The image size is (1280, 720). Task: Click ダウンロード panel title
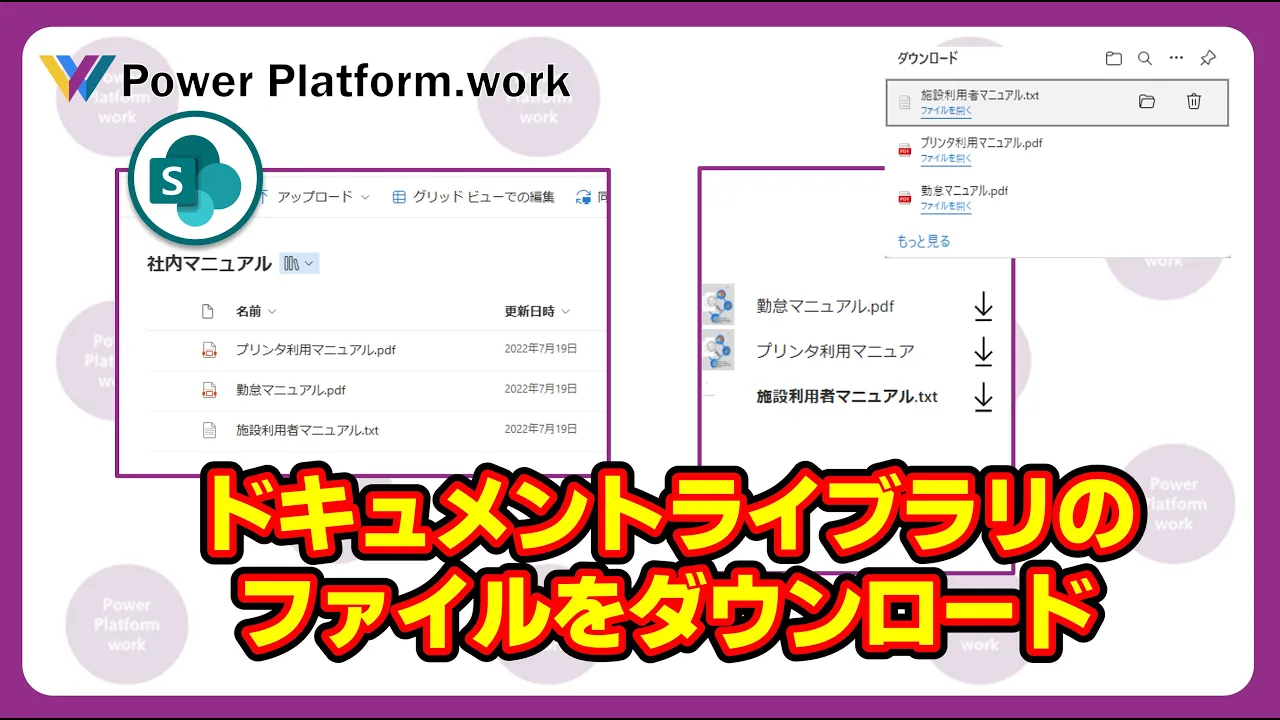click(927, 58)
